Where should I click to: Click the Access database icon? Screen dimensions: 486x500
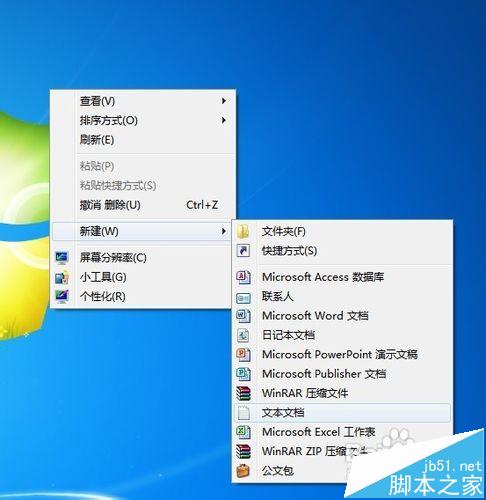[x=243, y=277]
